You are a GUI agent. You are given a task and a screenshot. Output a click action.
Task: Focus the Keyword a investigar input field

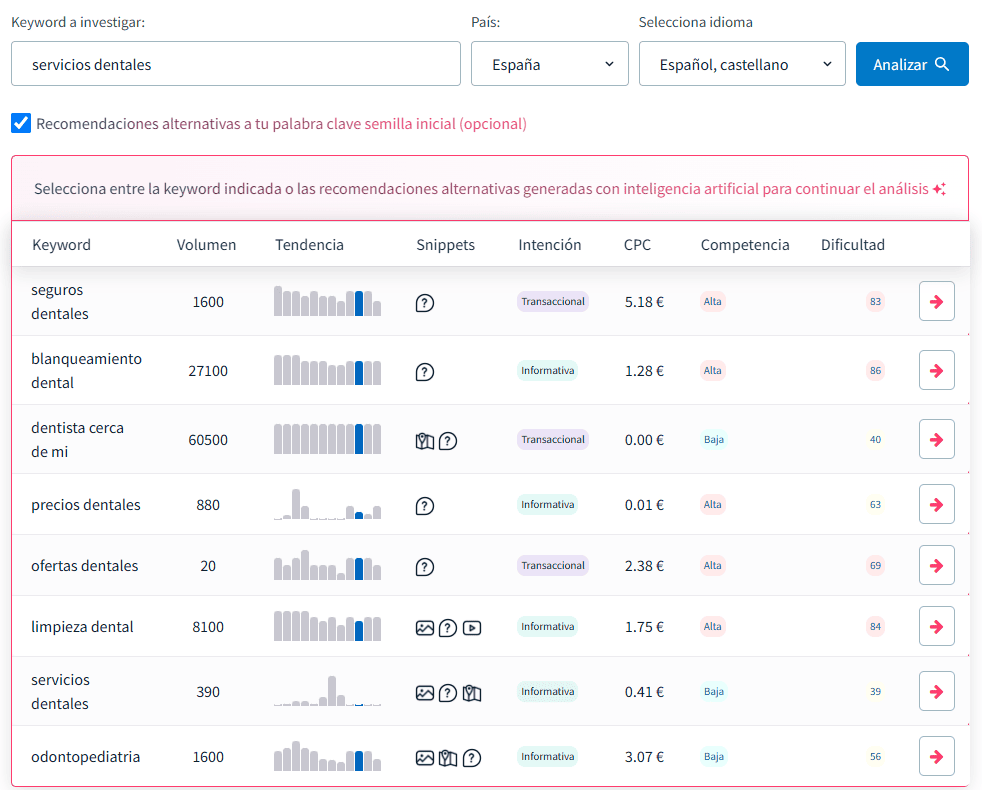click(x=235, y=64)
